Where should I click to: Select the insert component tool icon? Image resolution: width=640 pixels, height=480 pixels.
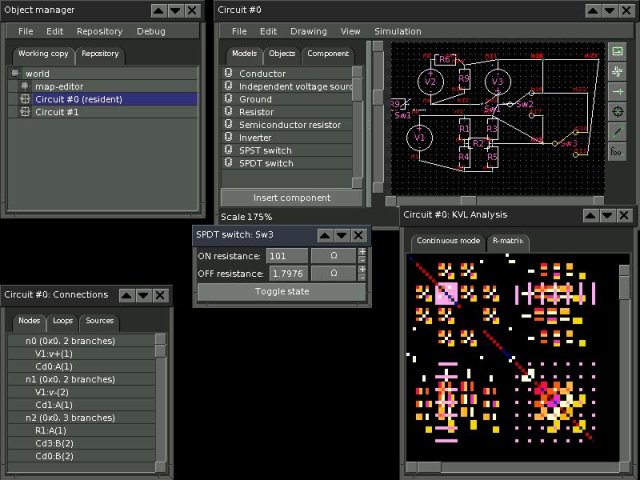tap(617, 72)
